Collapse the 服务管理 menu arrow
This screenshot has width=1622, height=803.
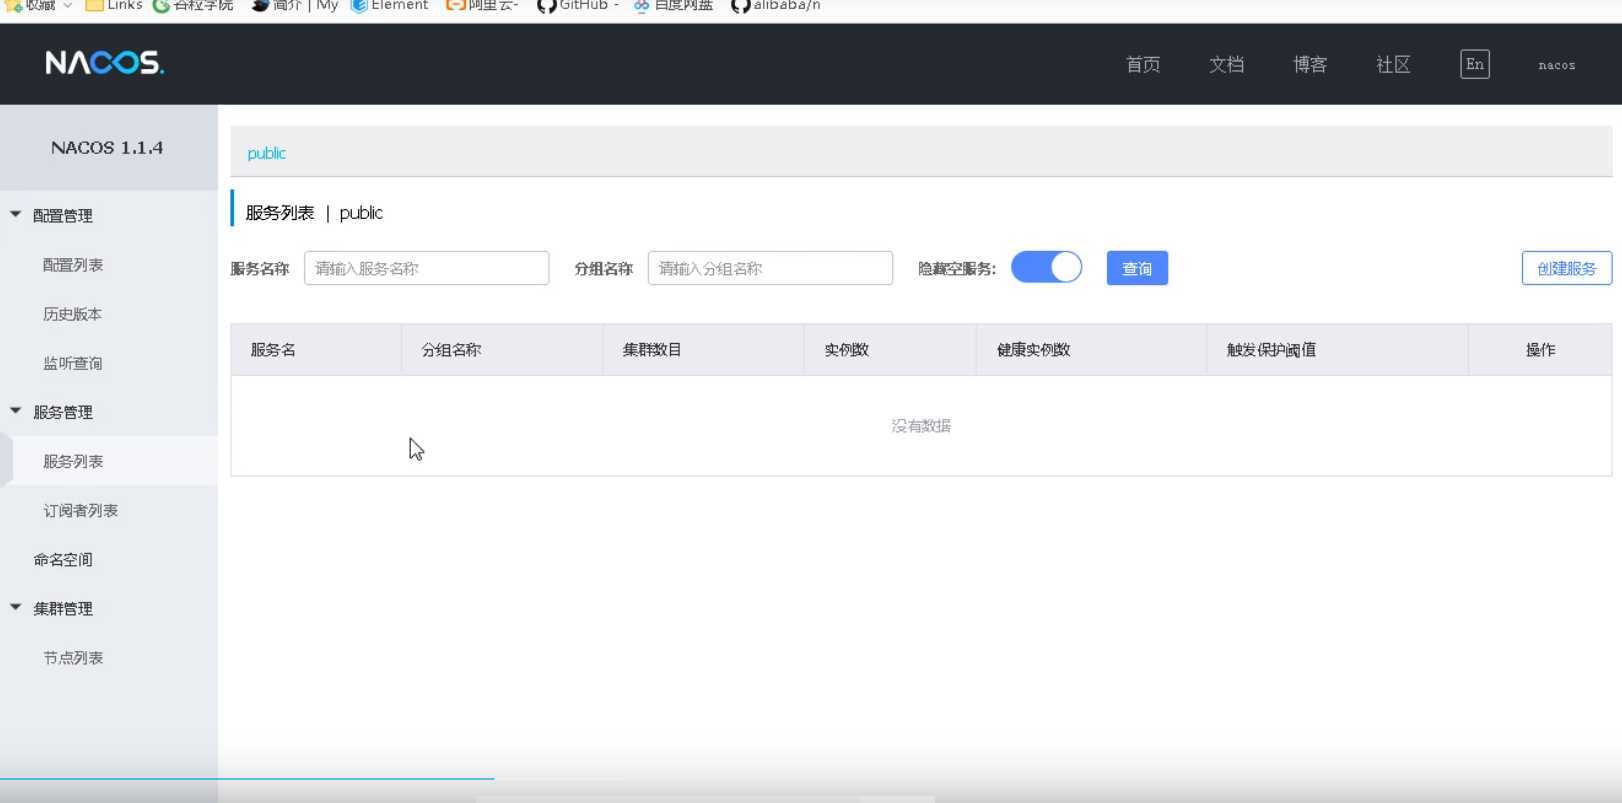point(16,411)
